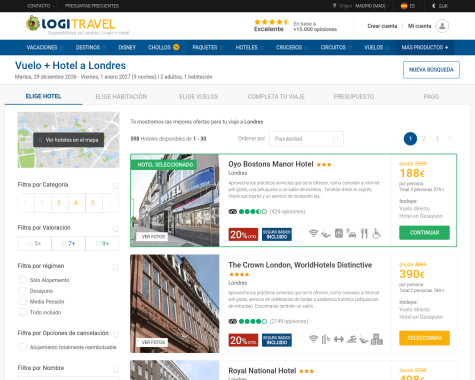The image size is (475, 380).
Task: Click the sun lounger icon of The Crown London
Action: pos(364,340)
